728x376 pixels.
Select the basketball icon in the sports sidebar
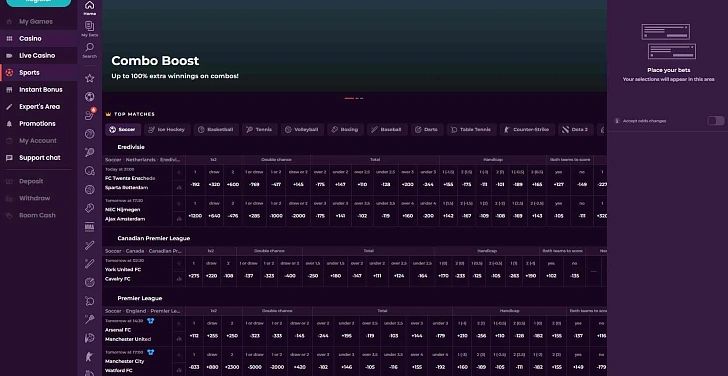90,134
